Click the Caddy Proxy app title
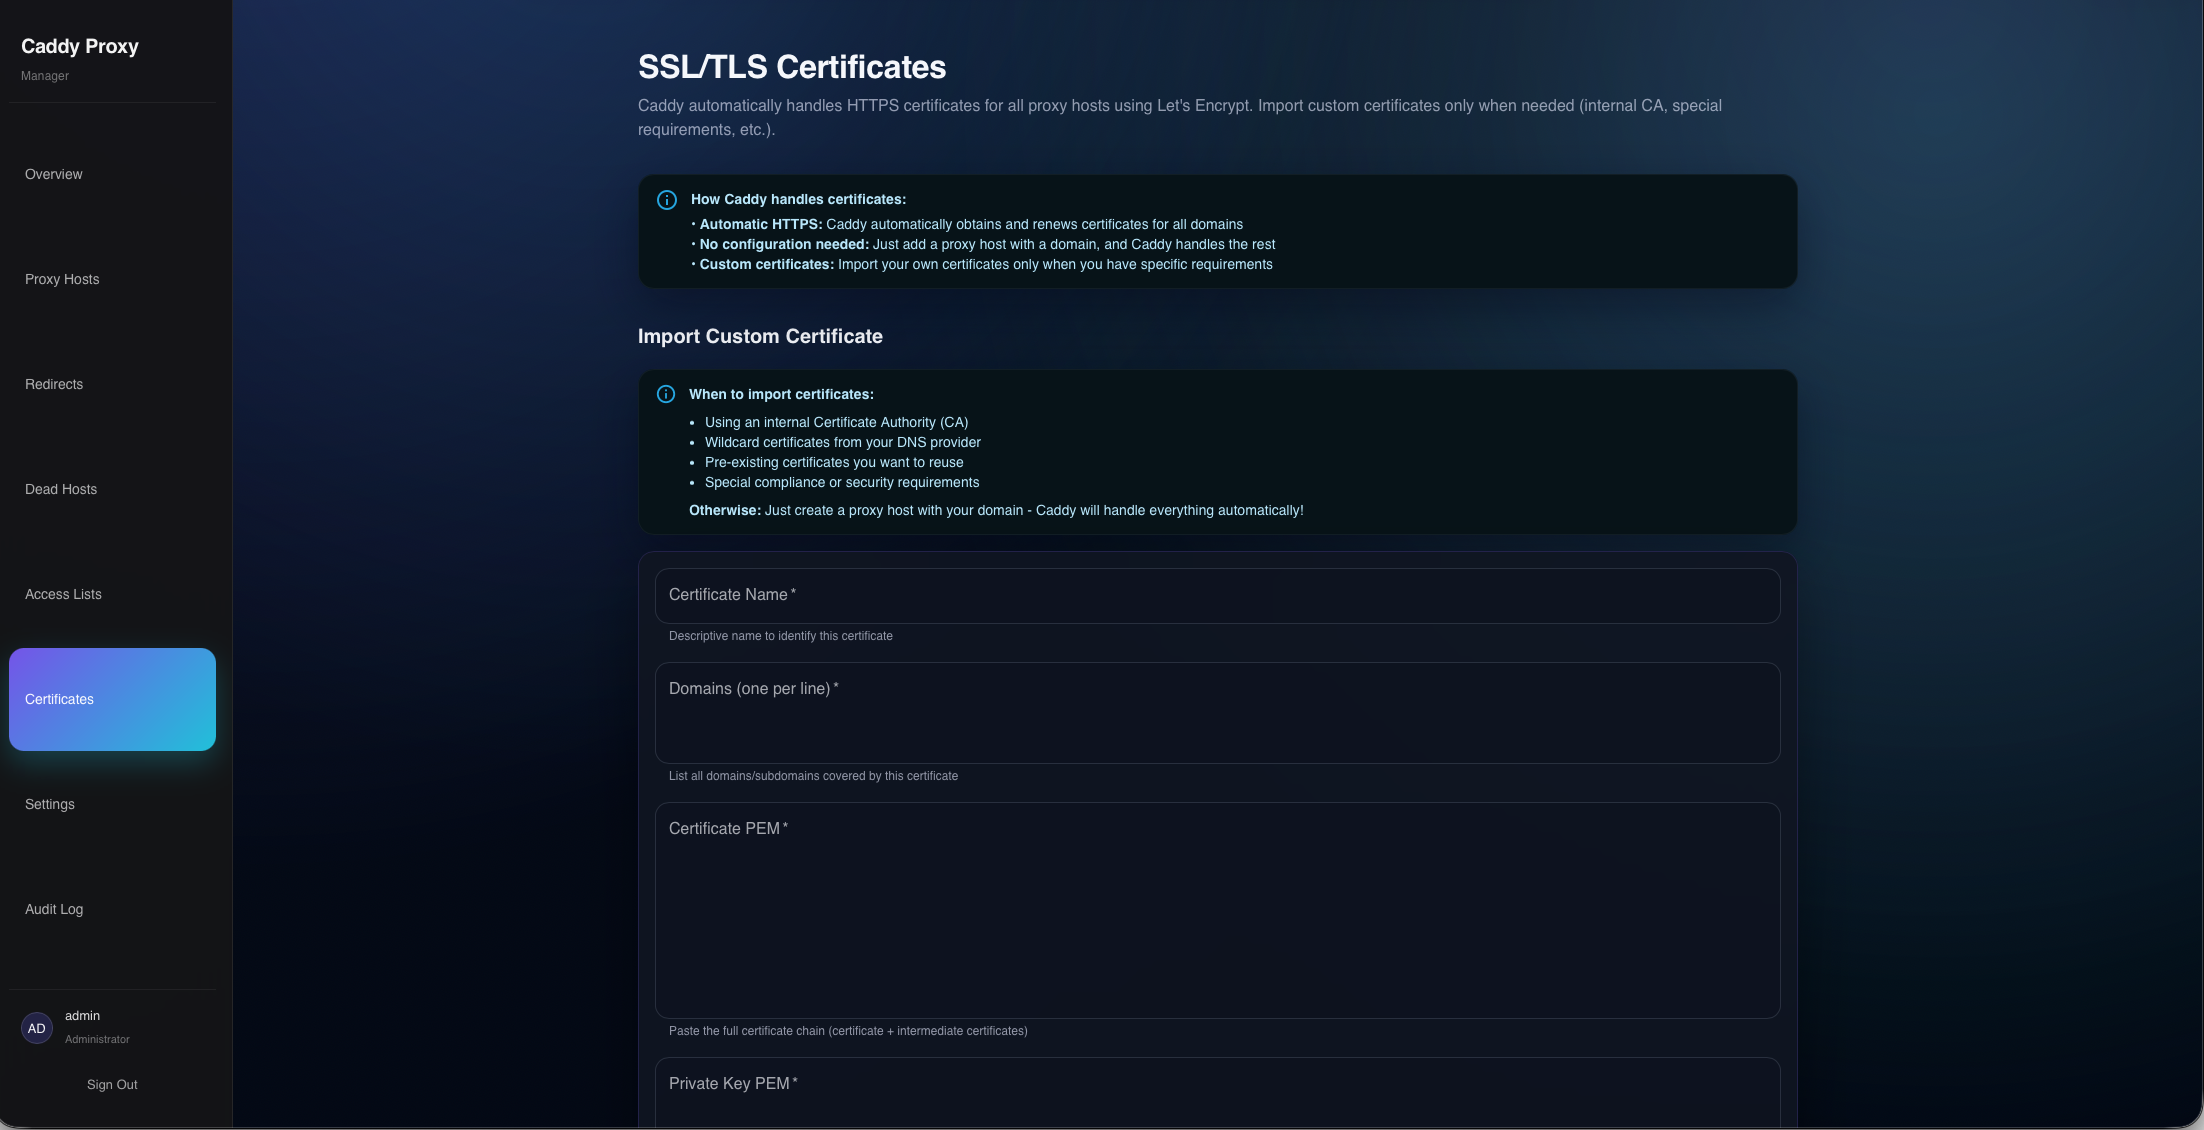Image resolution: width=2204 pixels, height=1130 pixels. pyautogui.click(x=80, y=46)
